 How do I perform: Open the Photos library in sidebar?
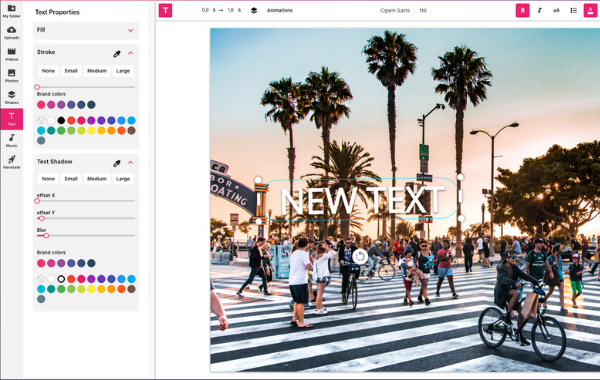point(11,75)
